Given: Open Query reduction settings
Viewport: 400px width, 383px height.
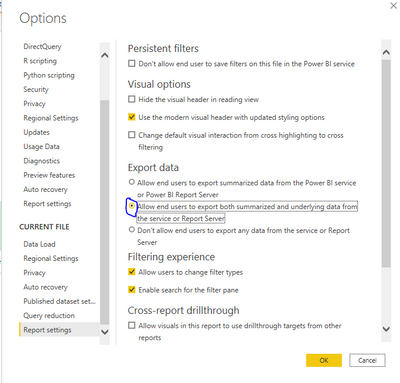Looking at the screenshot, I should 49,316.
